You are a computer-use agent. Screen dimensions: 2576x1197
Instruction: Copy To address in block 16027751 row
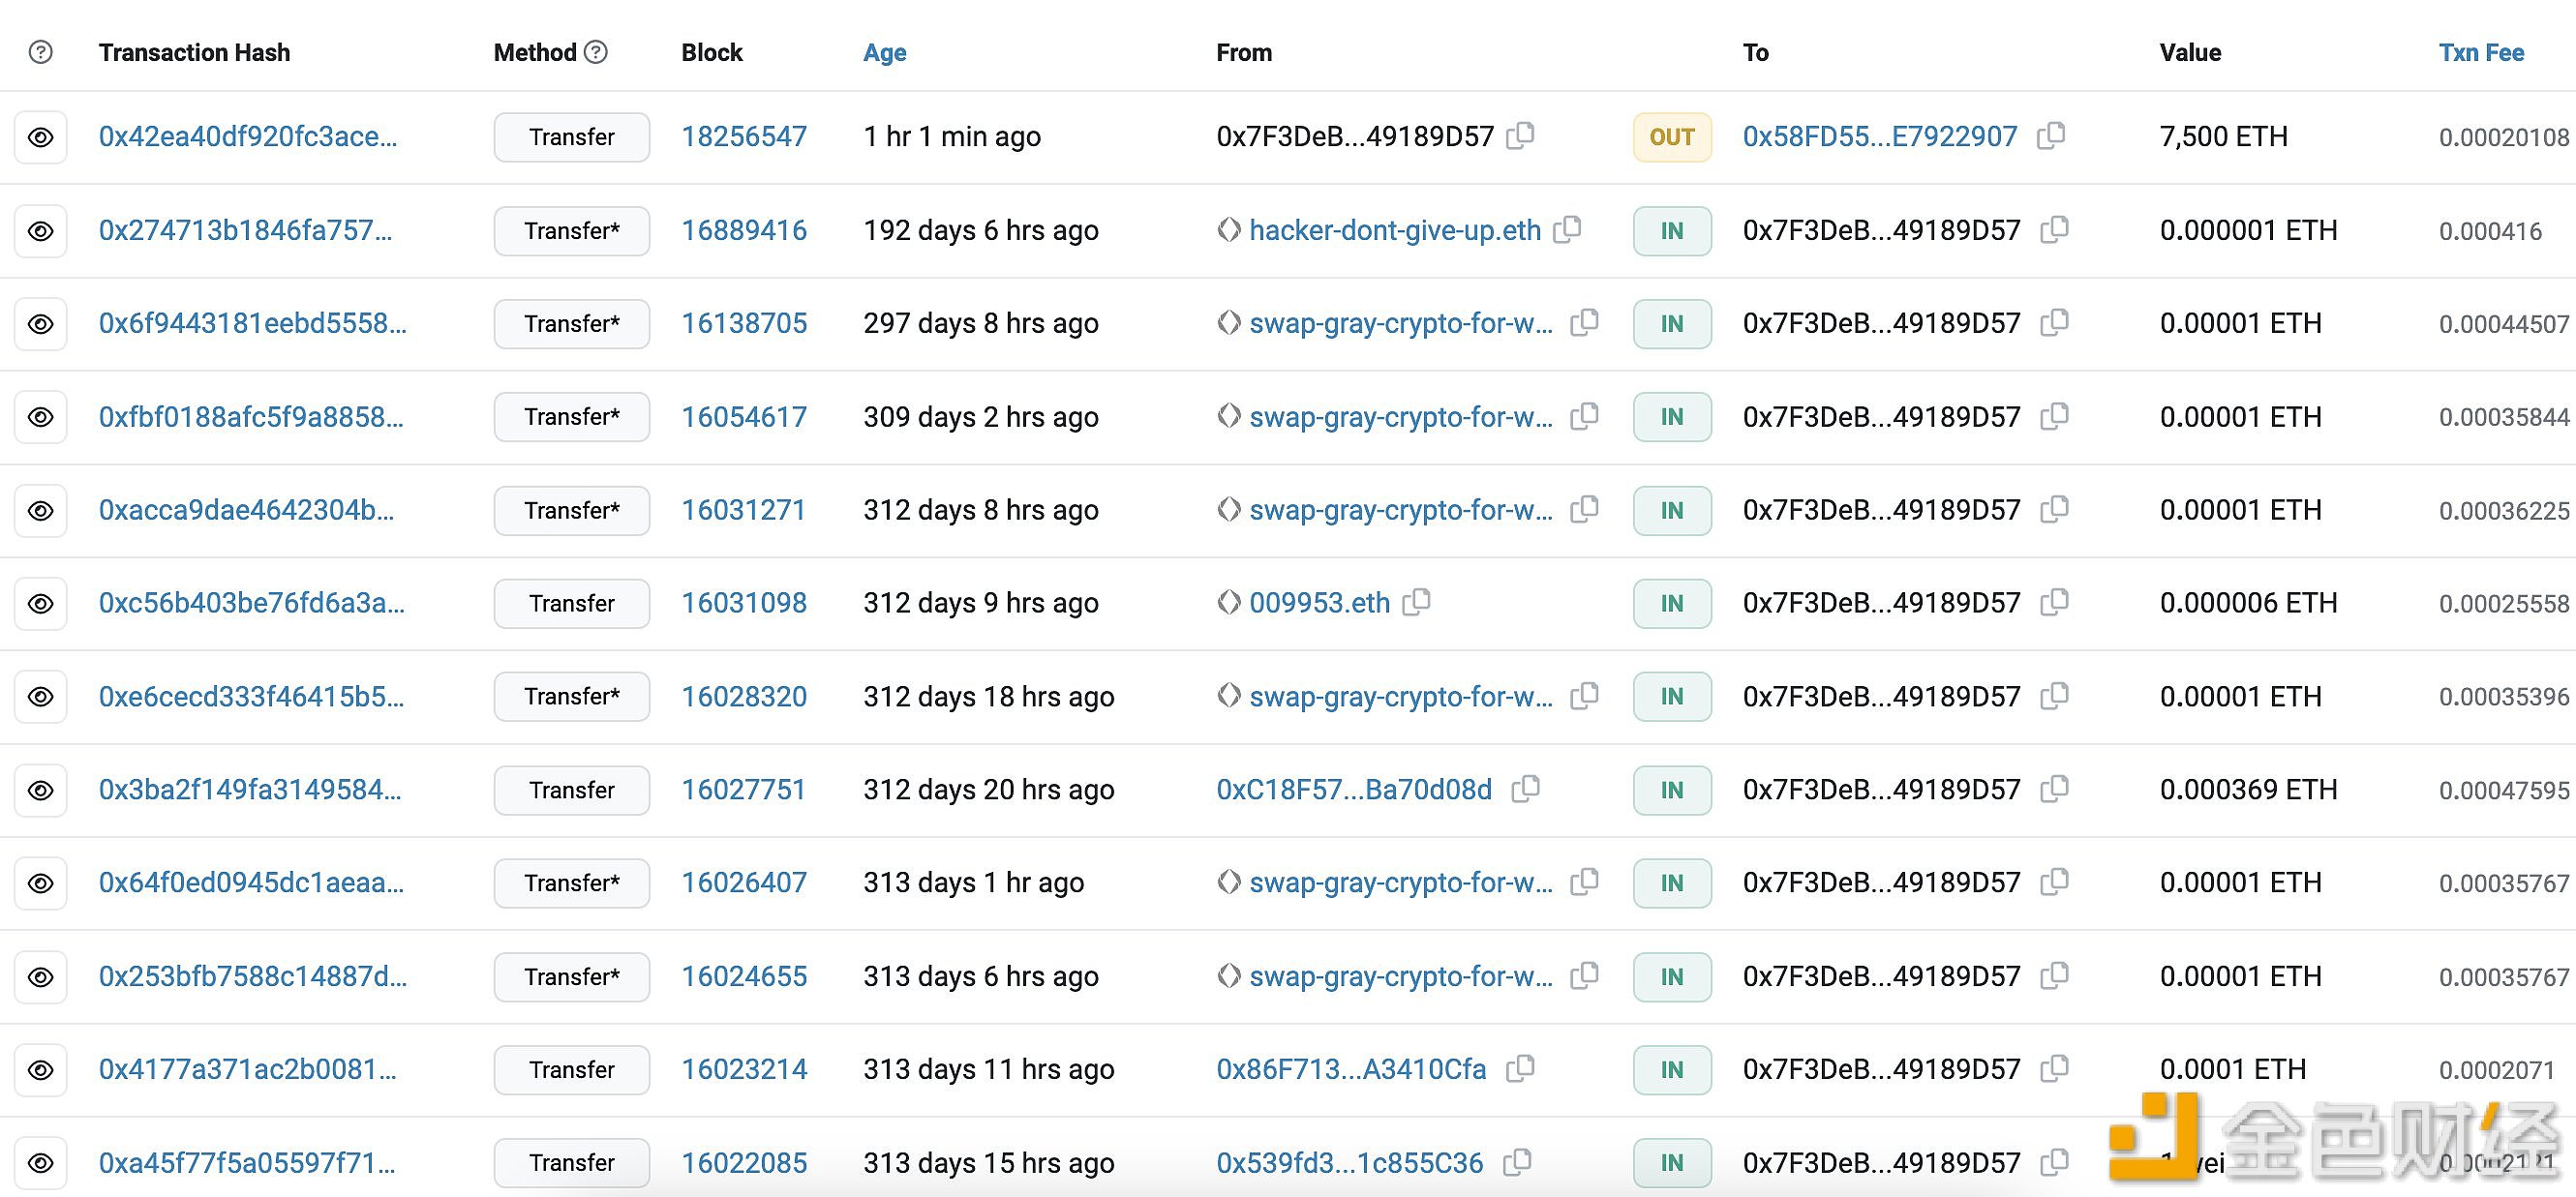click(2054, 788)
